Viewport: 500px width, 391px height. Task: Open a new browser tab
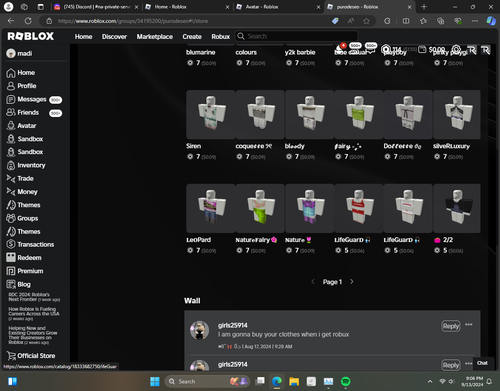point(424,7)
